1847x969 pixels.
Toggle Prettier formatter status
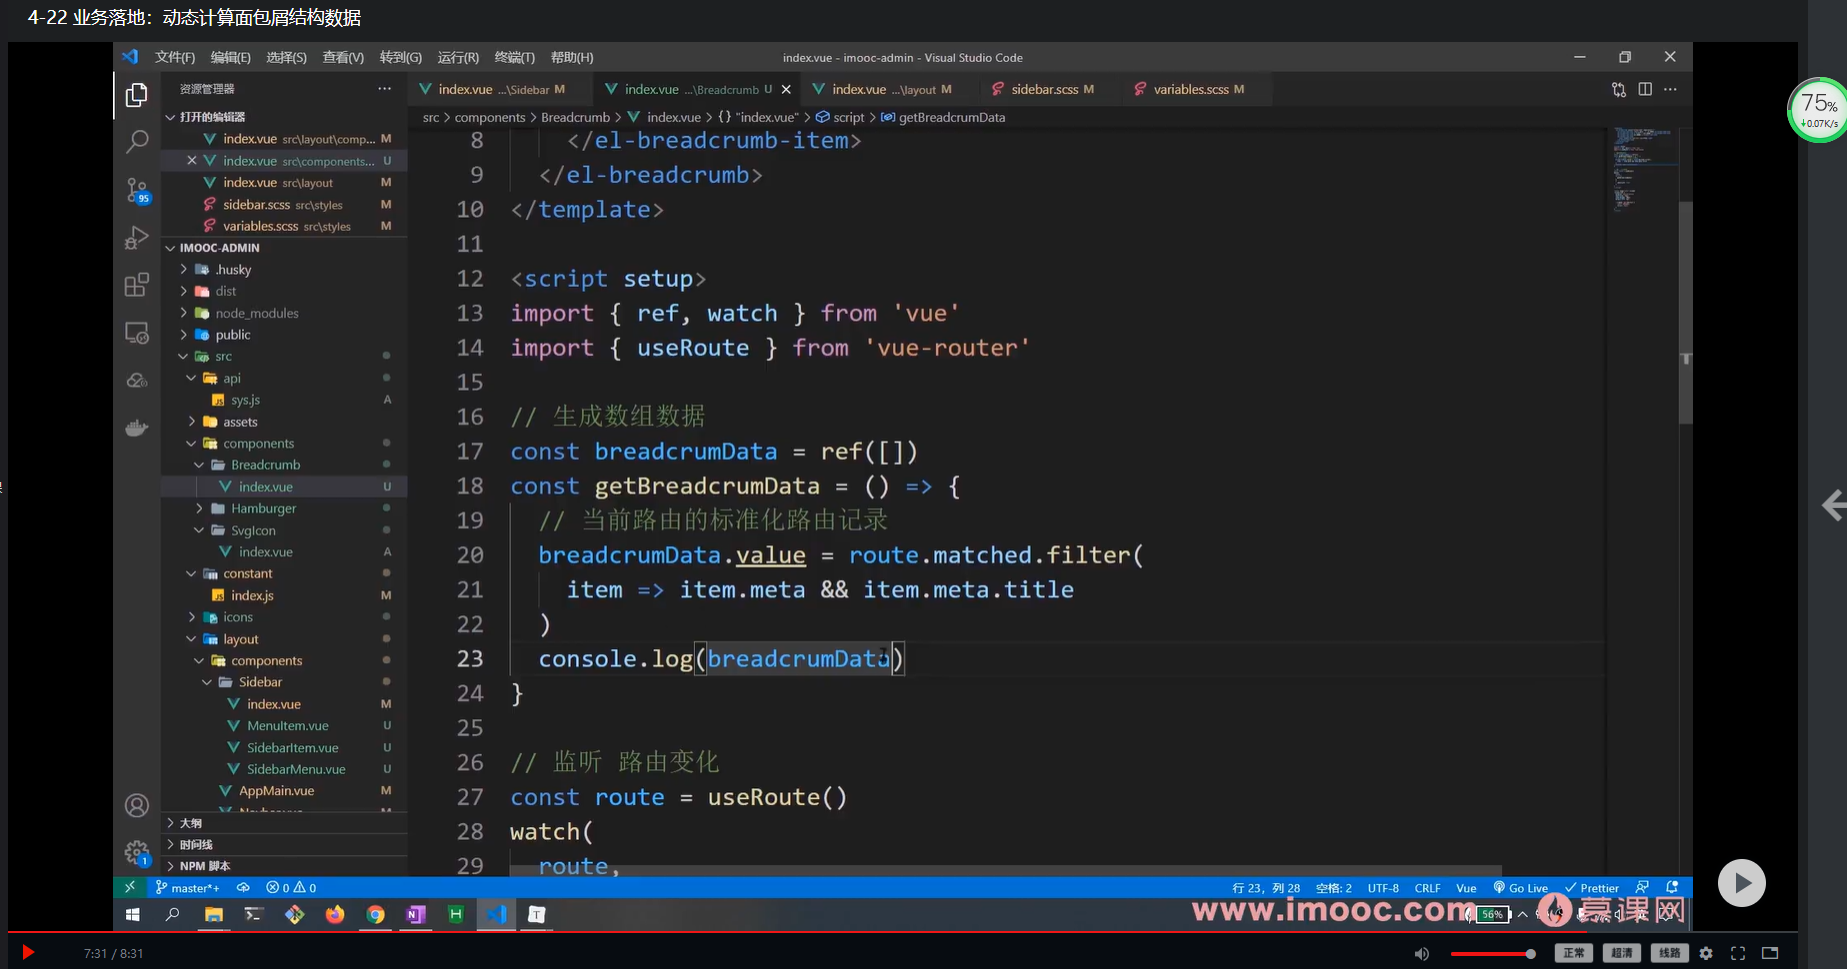(x=1592, y=887)
